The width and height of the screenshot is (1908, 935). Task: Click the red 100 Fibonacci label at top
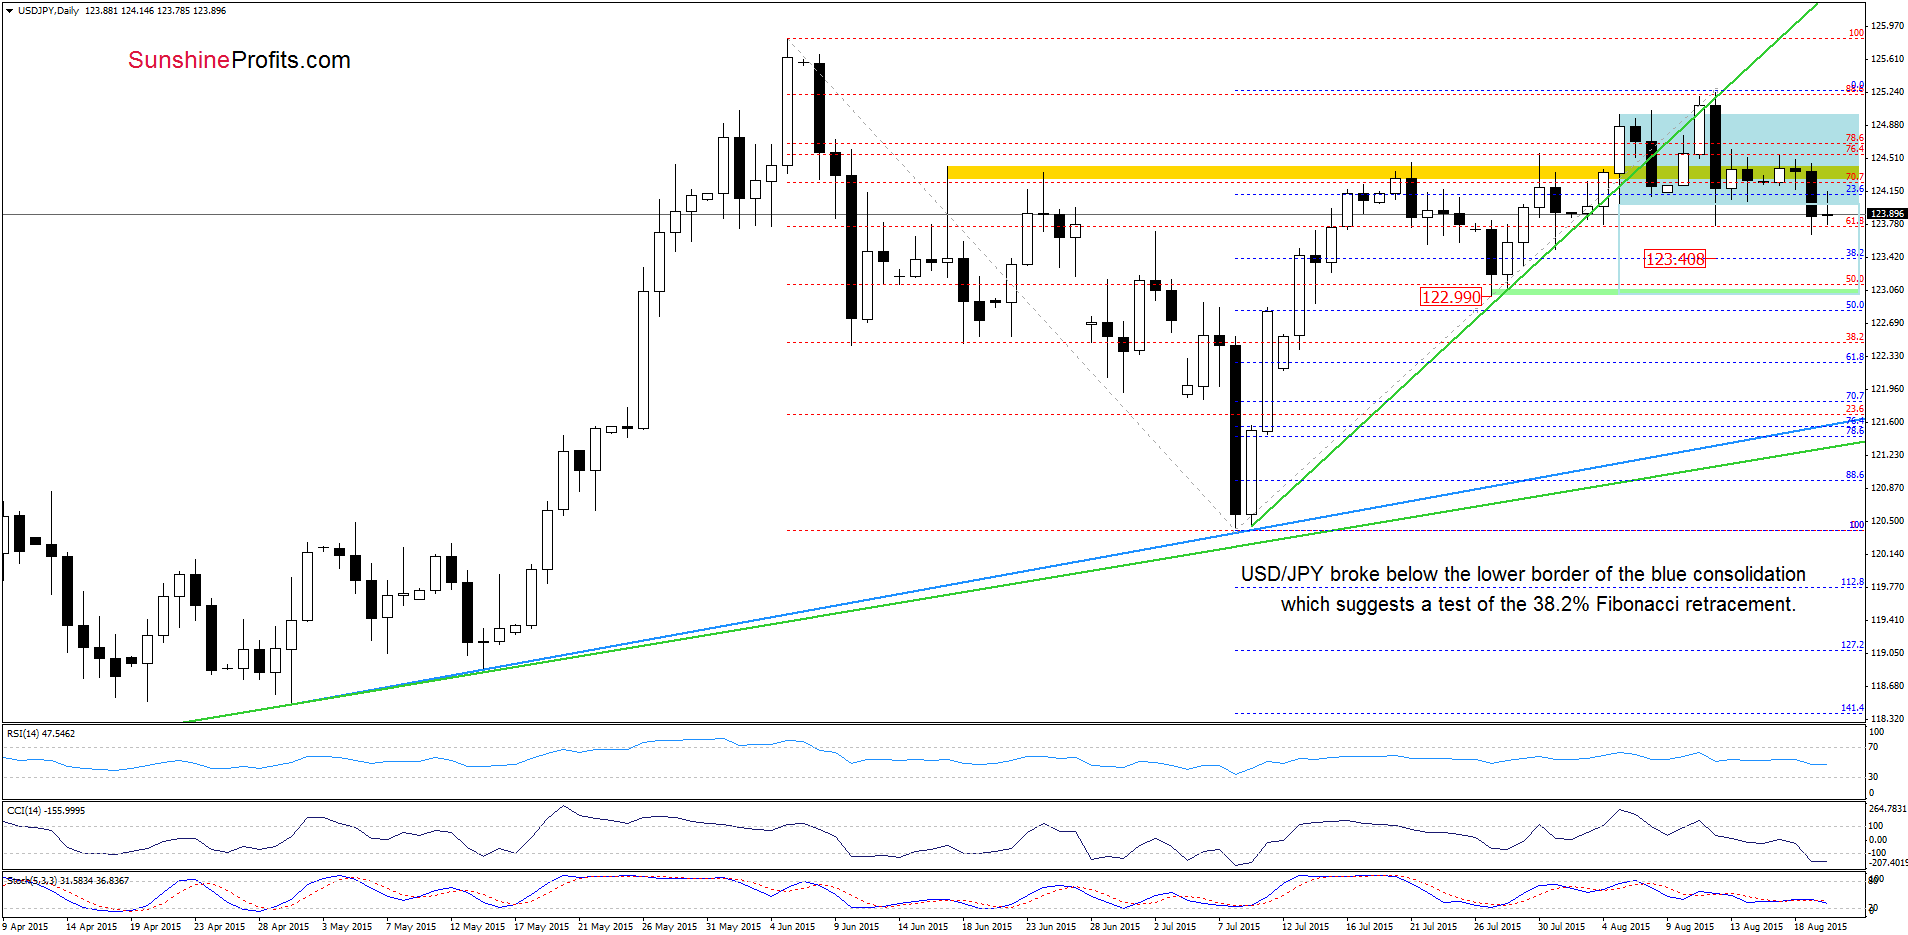tap(1856, 33)
